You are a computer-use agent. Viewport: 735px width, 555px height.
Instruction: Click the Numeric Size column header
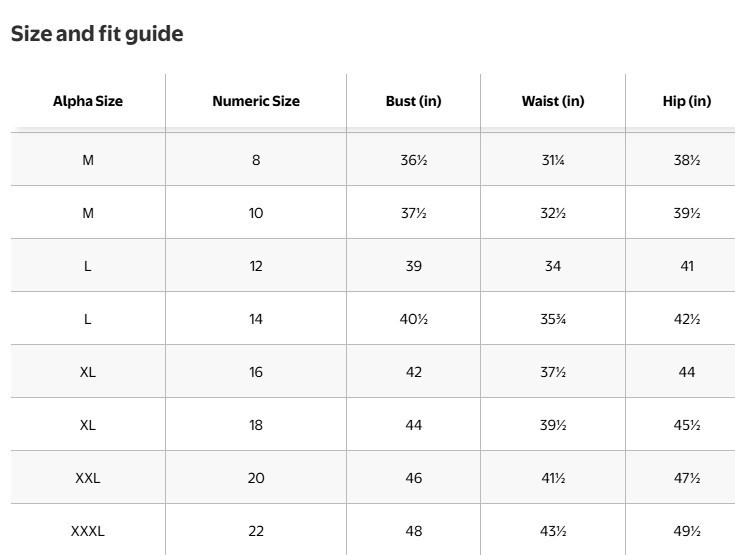pyautogui.click(x=256, y=101)
